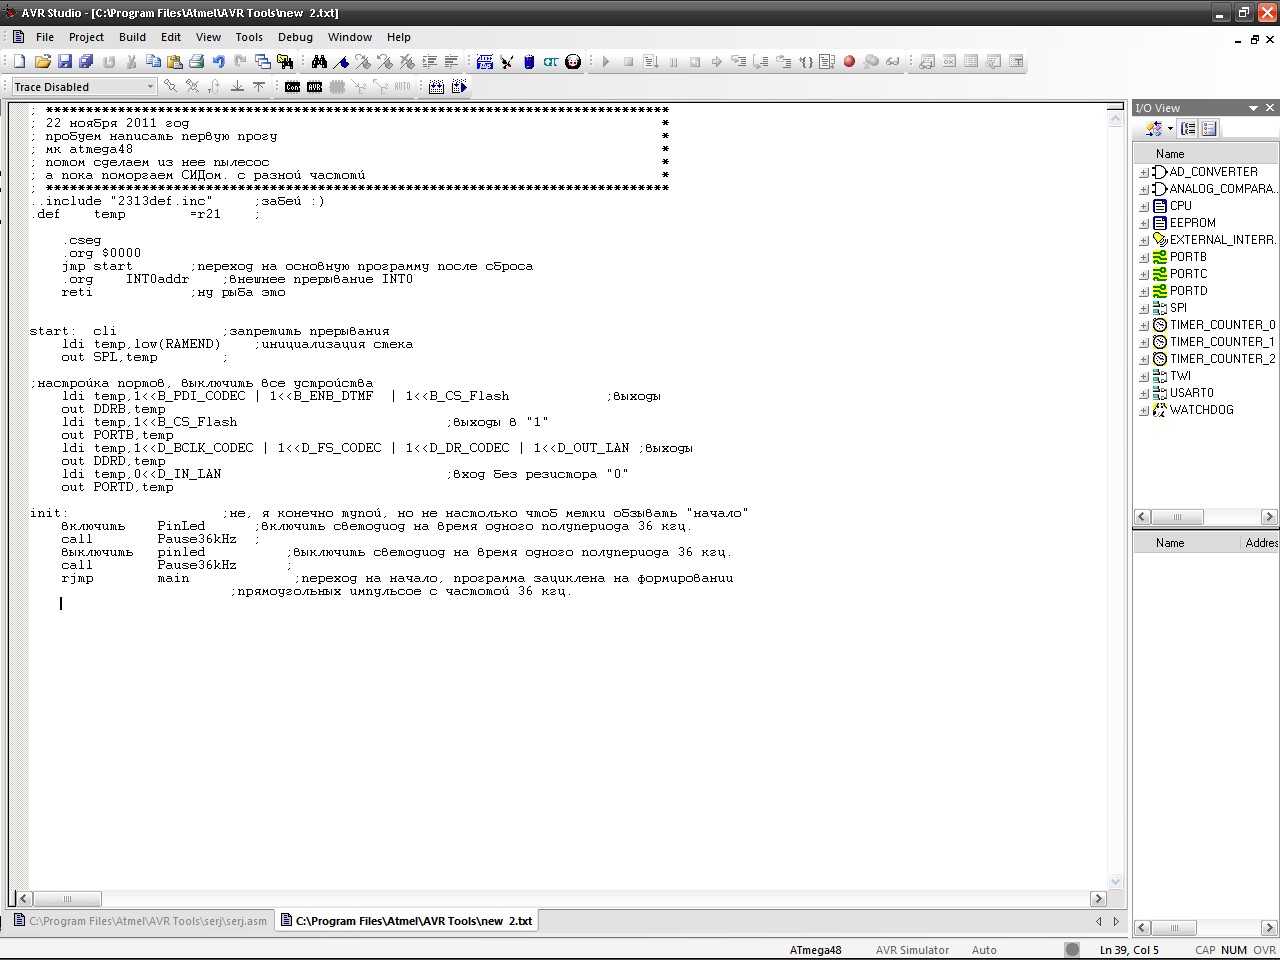Click the red breakpoint circle icon
Image resolution: width=1280 pixels, height=960 pixels.
point(849,62)
